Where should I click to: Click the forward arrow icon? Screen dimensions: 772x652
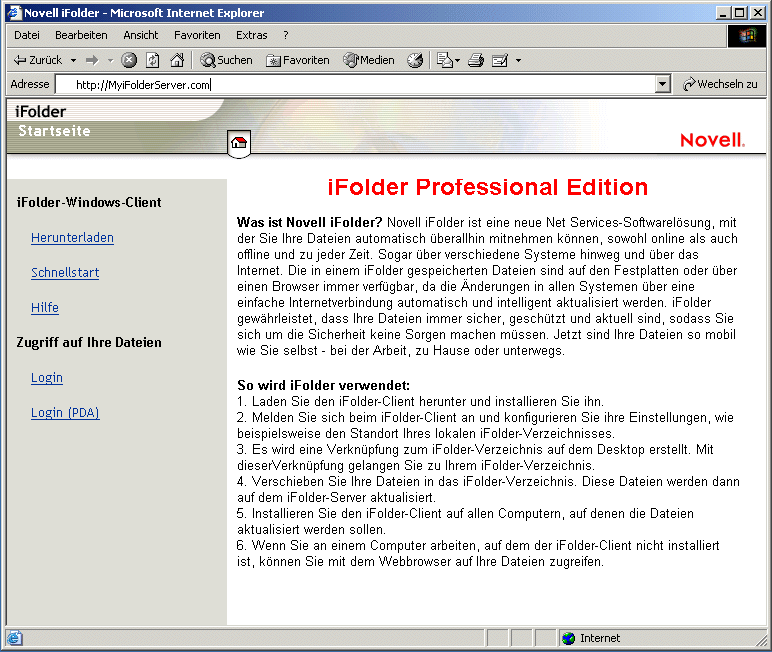pyautogui.click(x=92, y=61)
